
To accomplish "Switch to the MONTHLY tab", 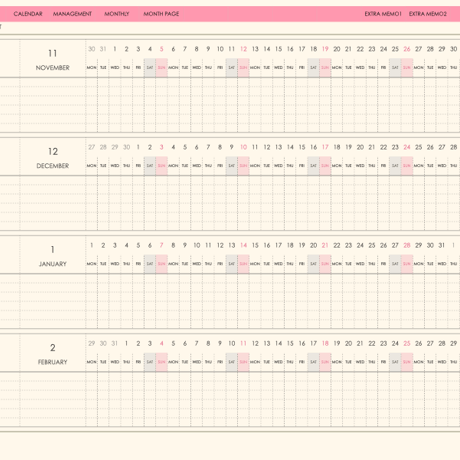I will click(x=117, y=14).
